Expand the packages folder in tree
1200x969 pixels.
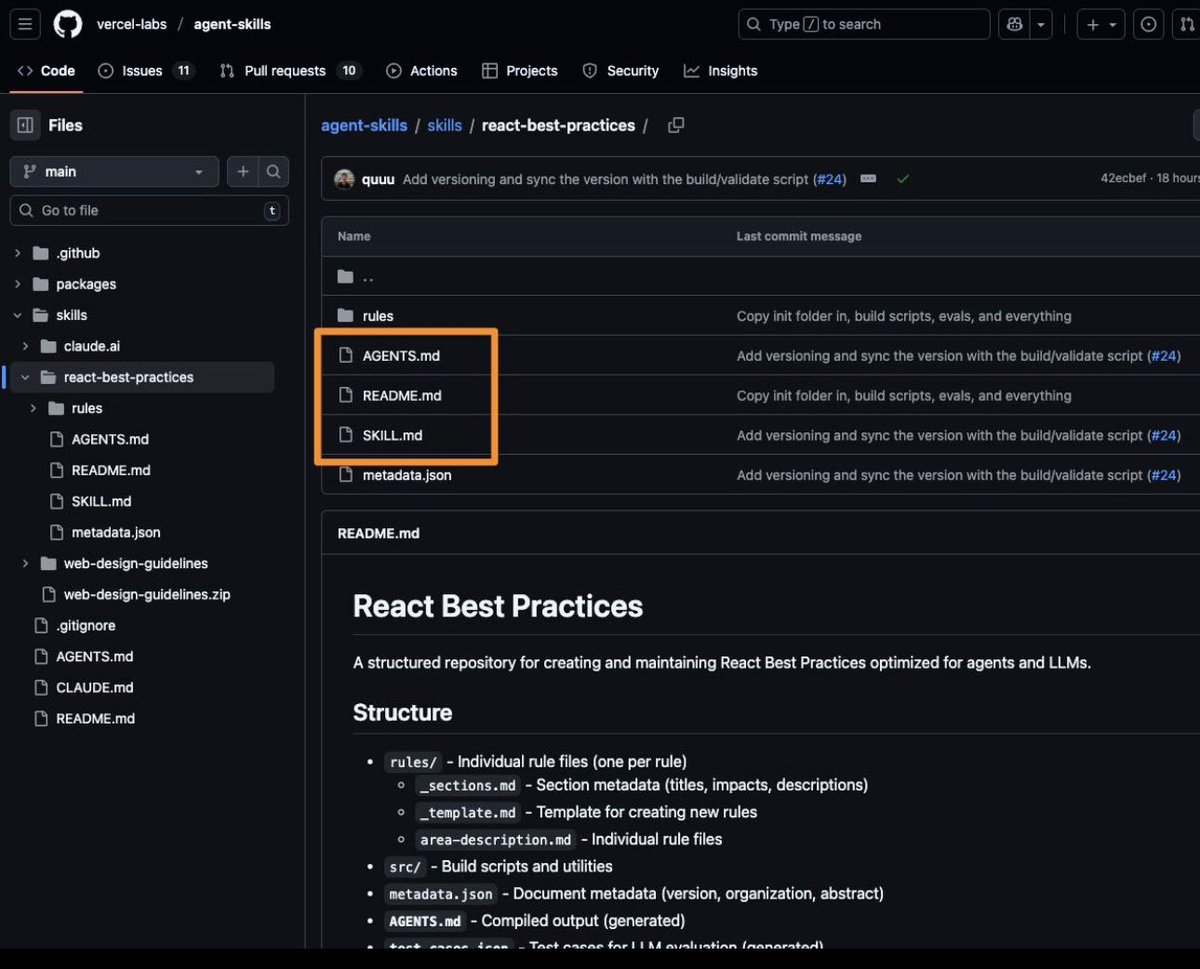click(x=18, y=284)
